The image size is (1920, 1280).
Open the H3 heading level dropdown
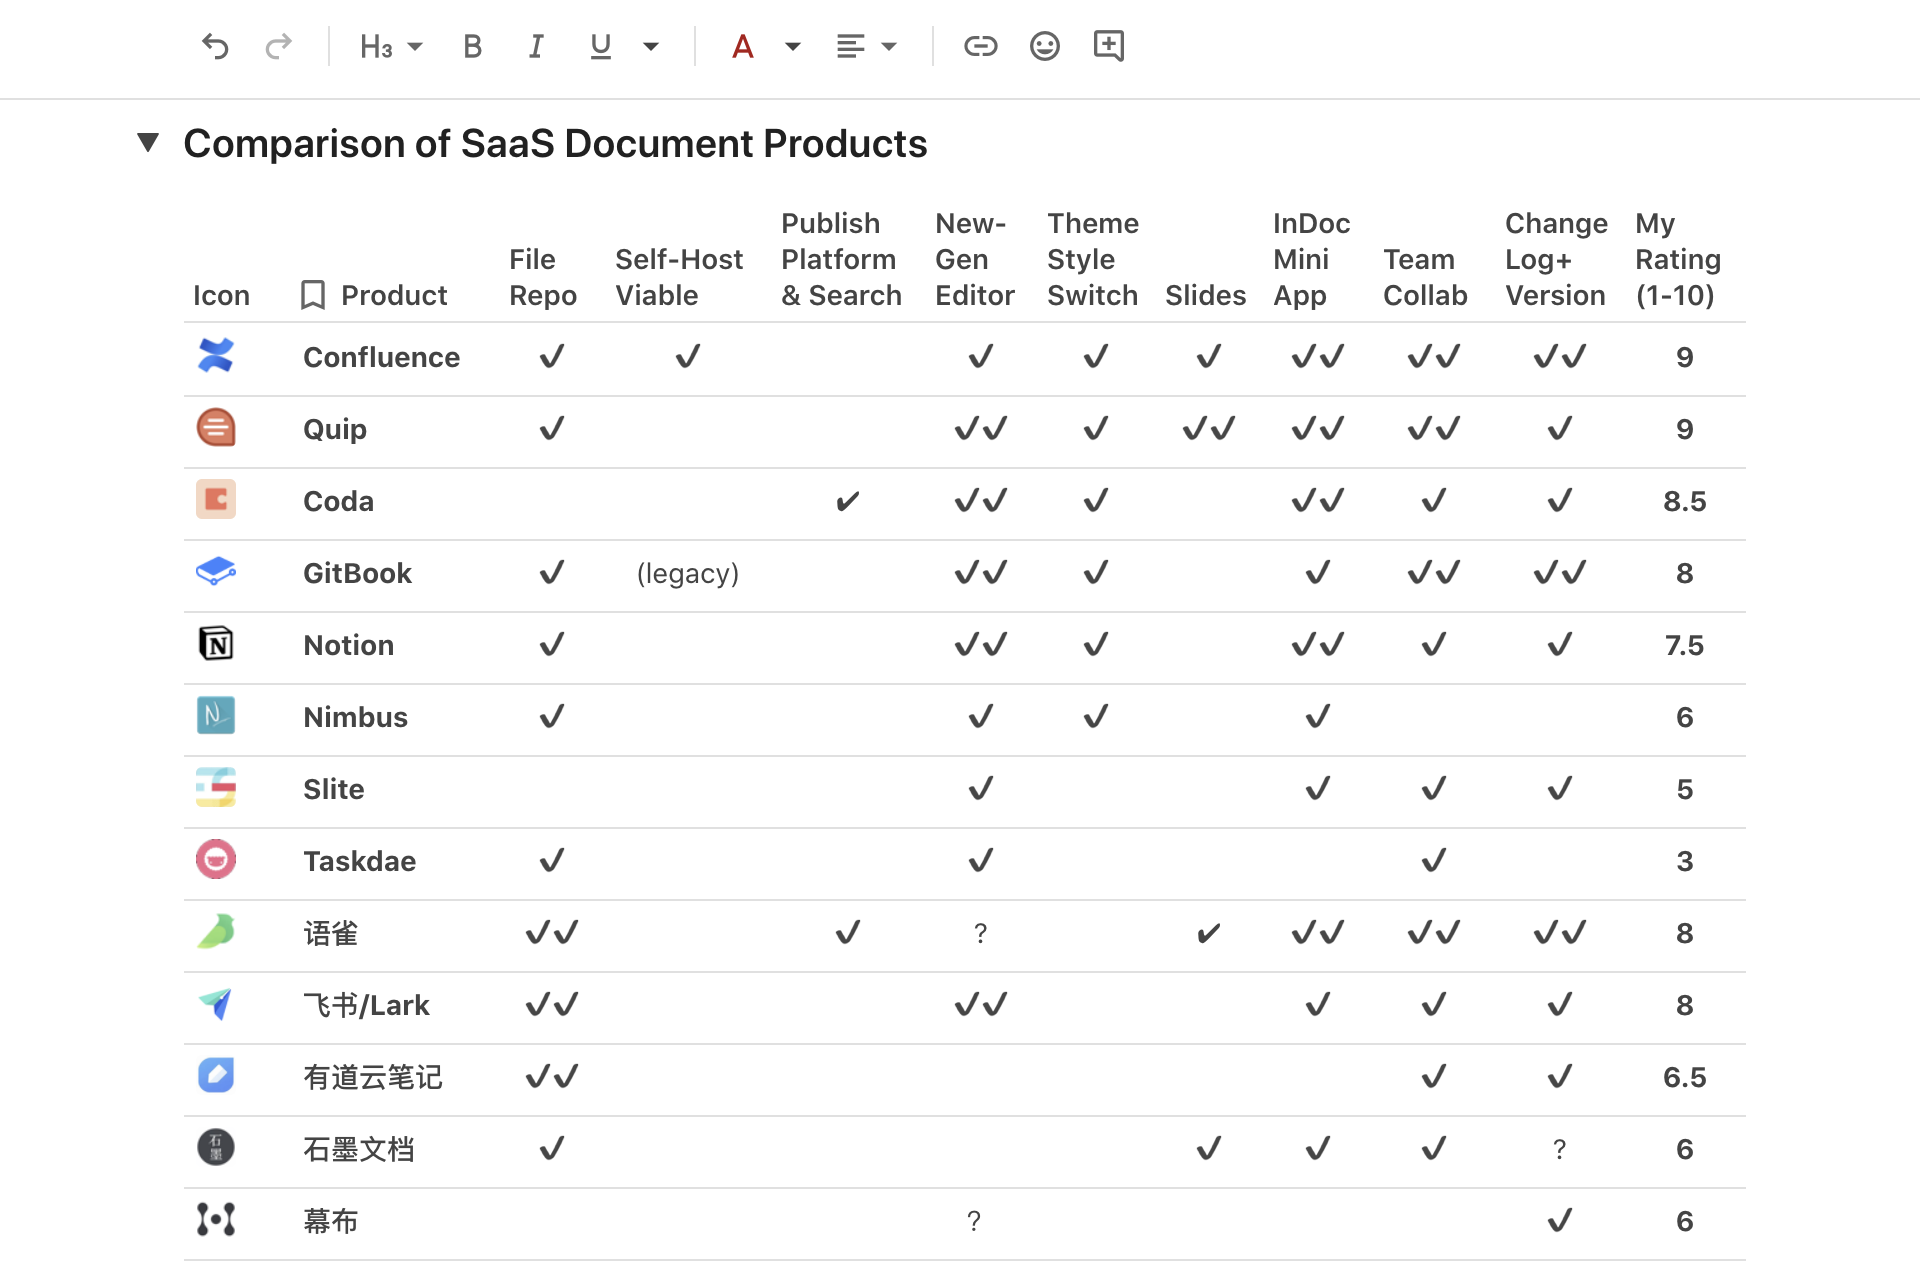[x=391, y=46]
